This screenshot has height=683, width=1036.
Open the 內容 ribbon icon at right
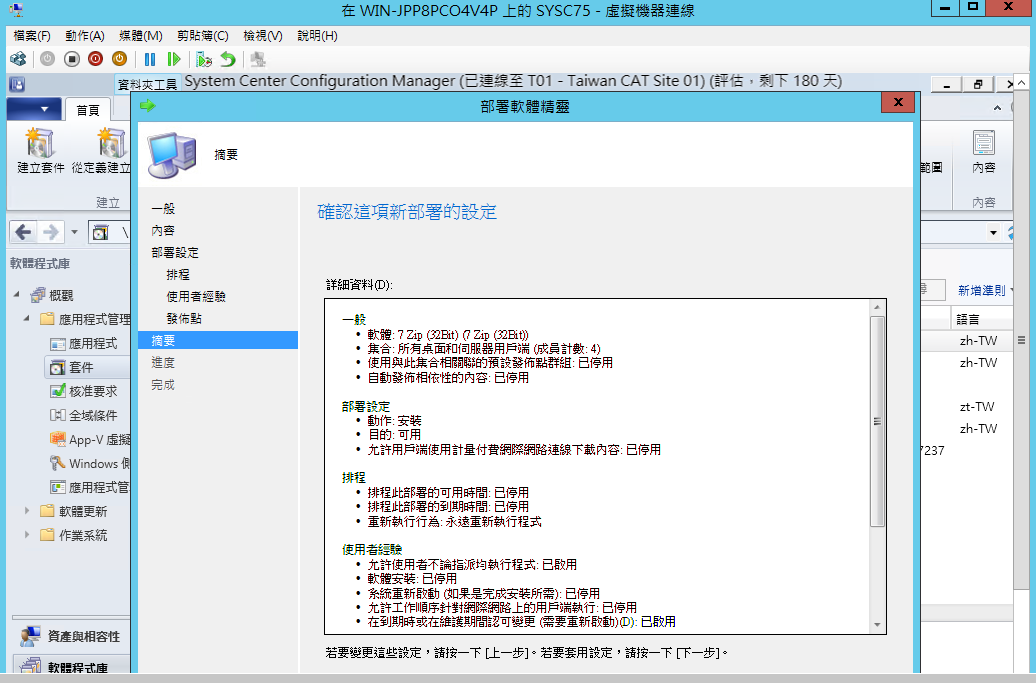[984, 143]
